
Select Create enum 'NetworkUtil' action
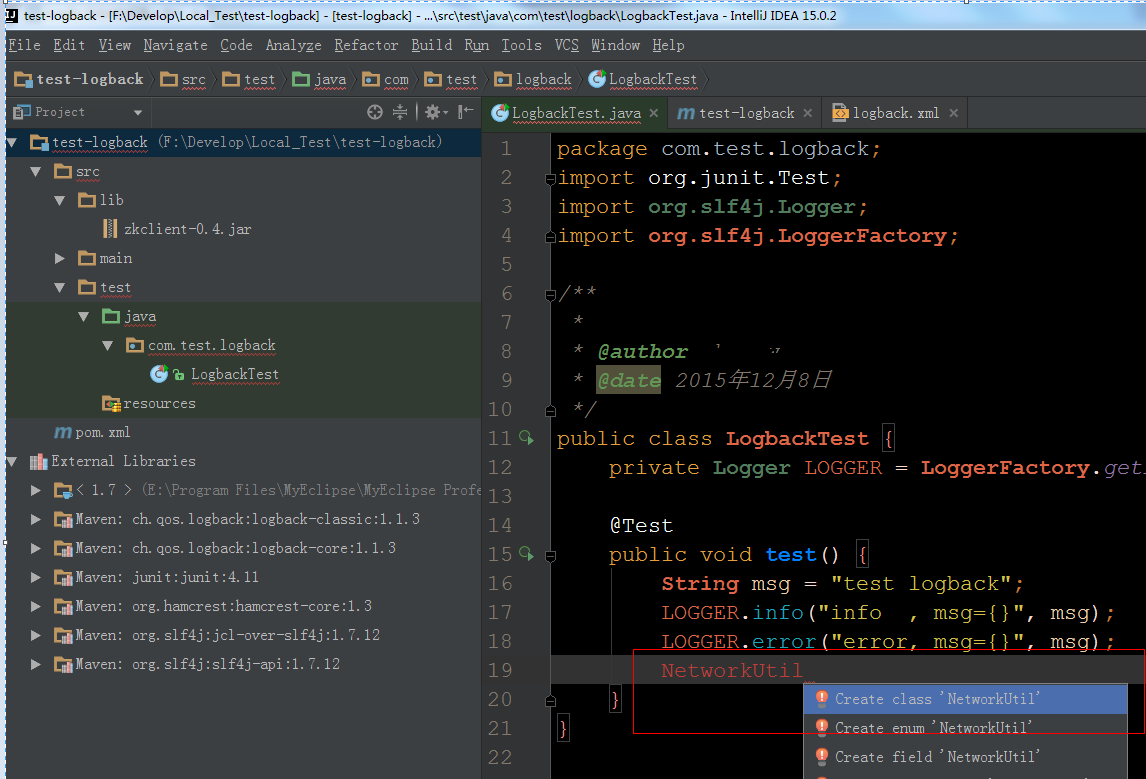coord(935,728)
